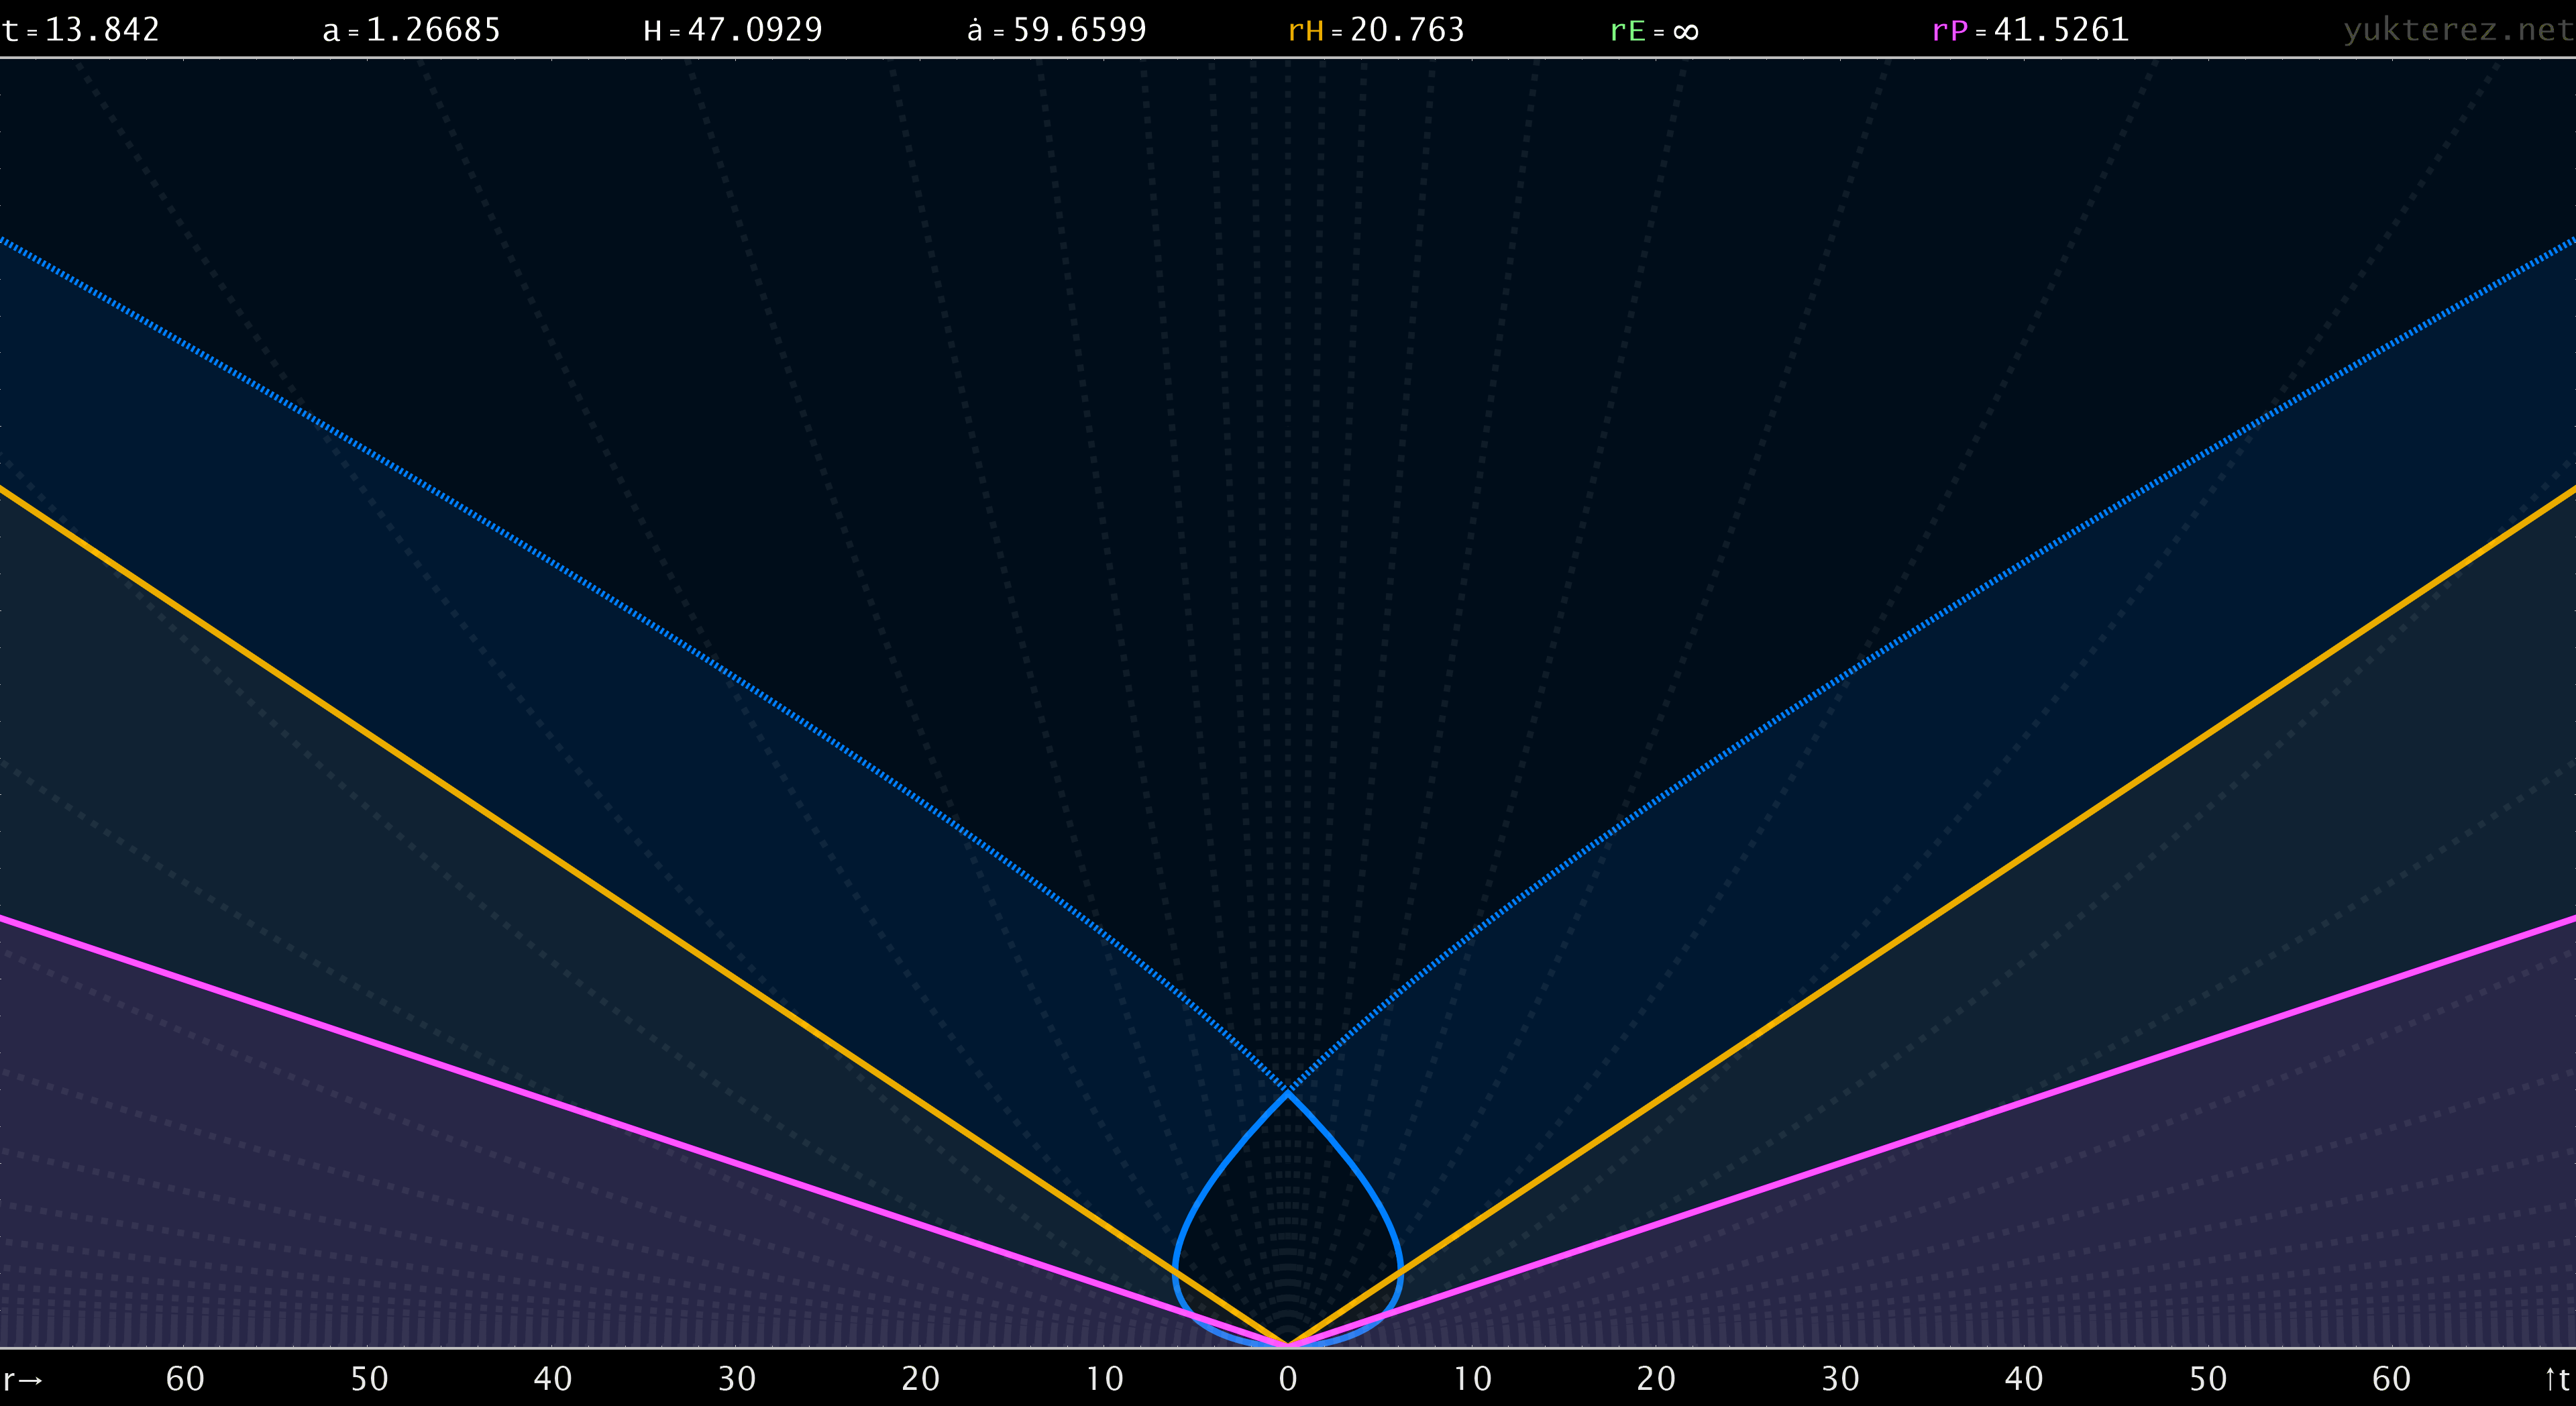Viewport: 2576px width, 1406px height.
Task: Open the yukterez.net watermark link
Action: 2458,30
